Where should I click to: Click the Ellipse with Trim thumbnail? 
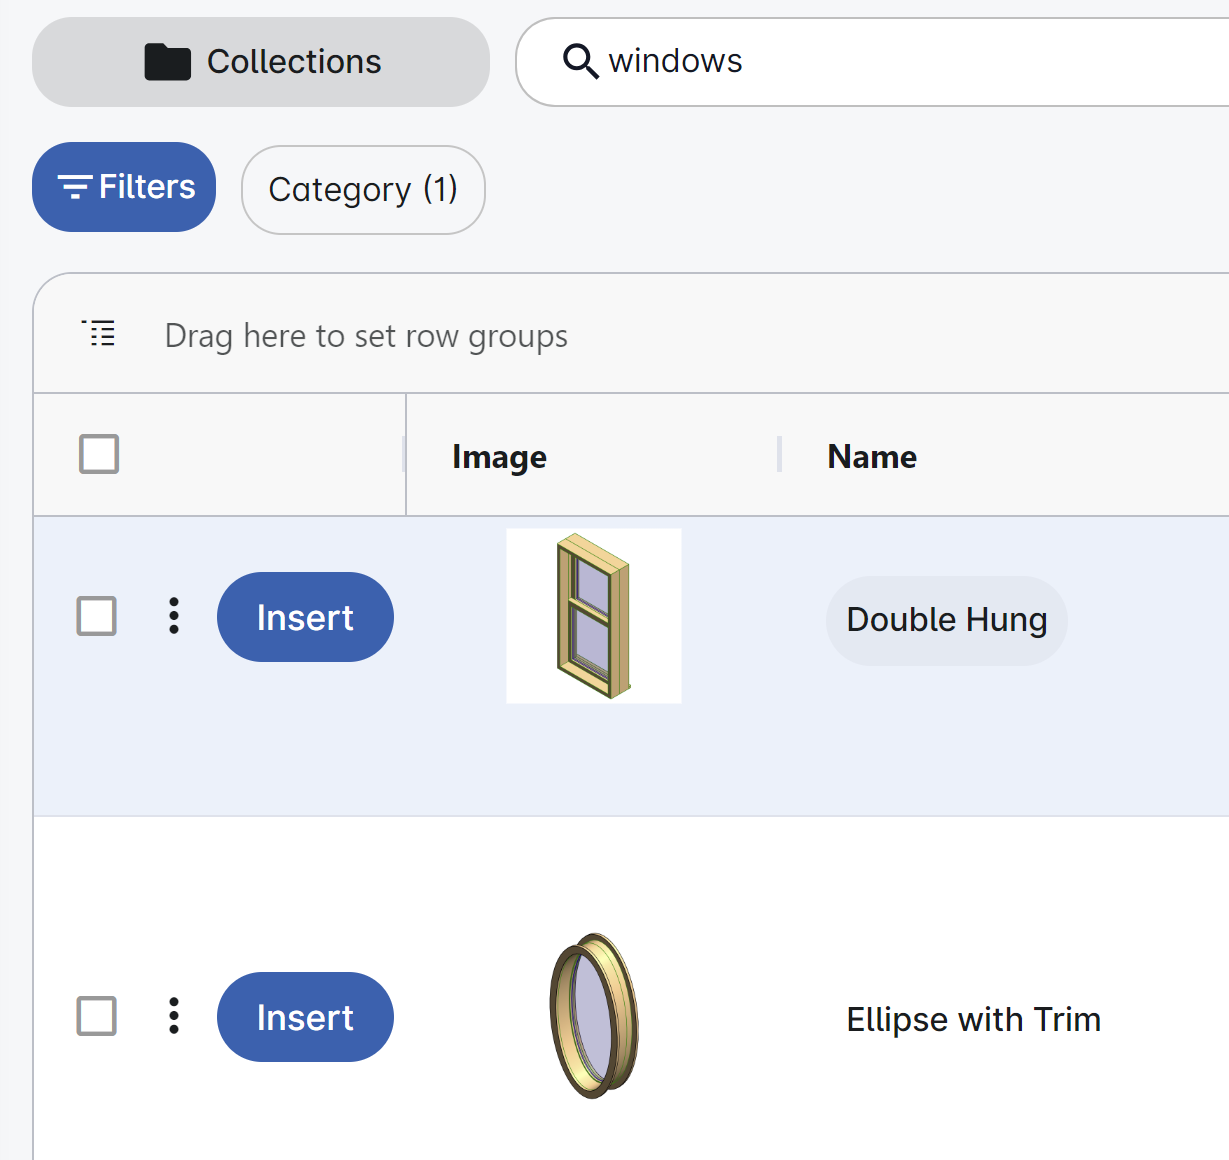(594, 1016)
